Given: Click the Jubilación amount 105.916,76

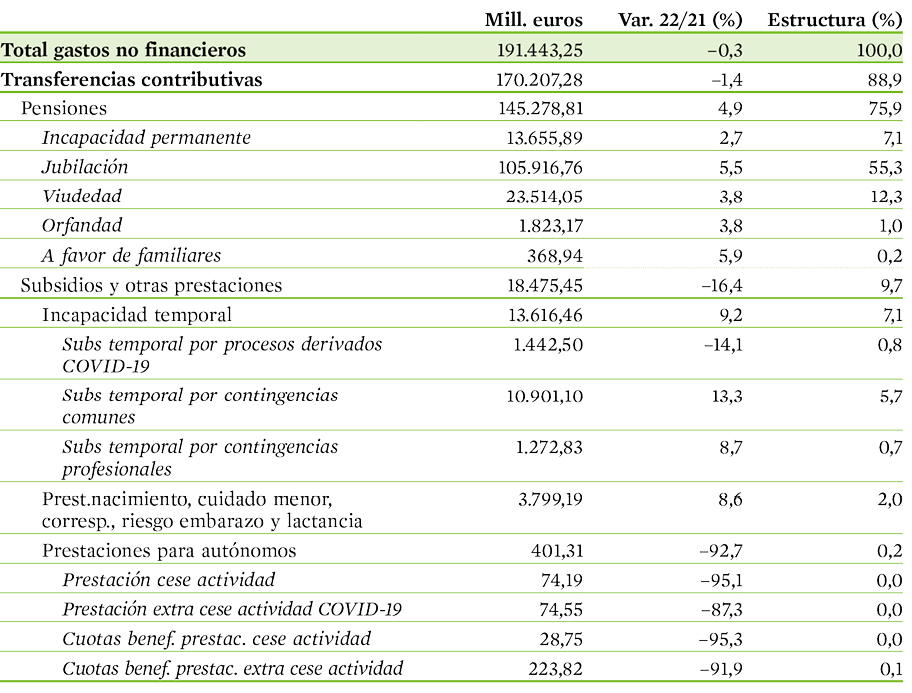Looking at the screenshot, I should (540, 168).
